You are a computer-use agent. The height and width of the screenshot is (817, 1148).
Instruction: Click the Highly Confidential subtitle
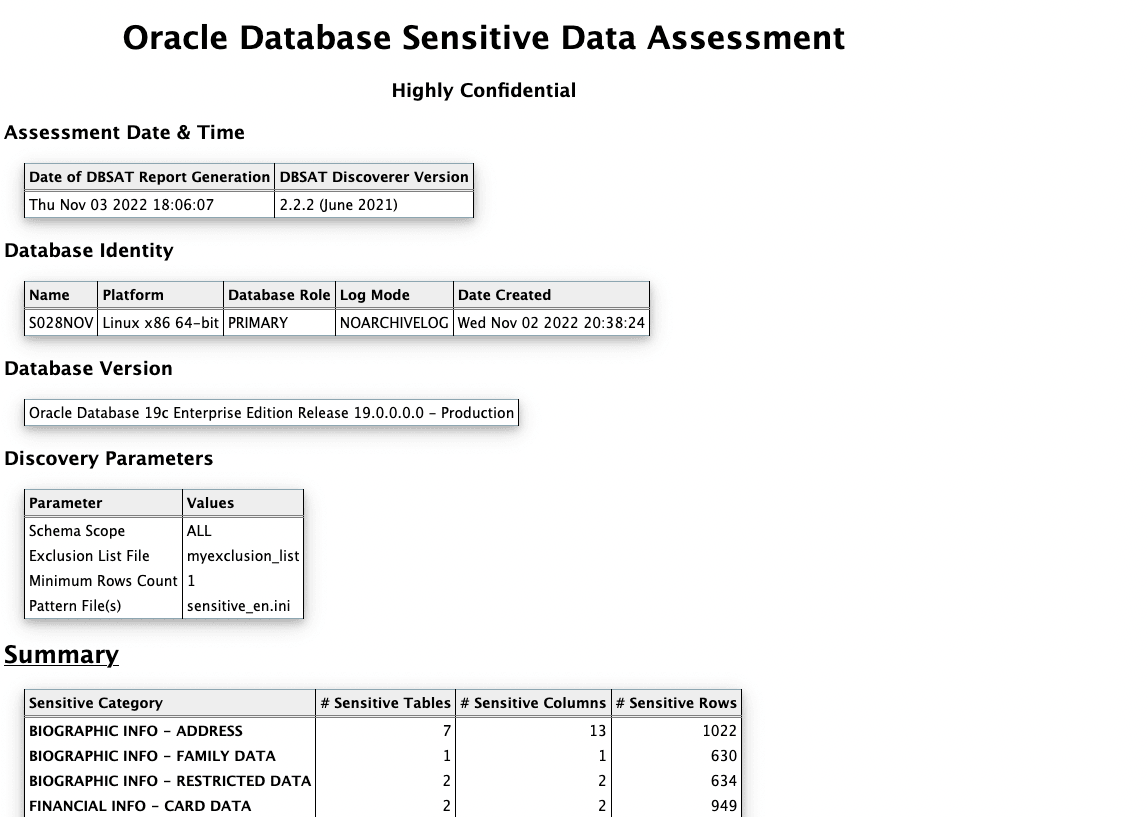(x=483, y=91)
